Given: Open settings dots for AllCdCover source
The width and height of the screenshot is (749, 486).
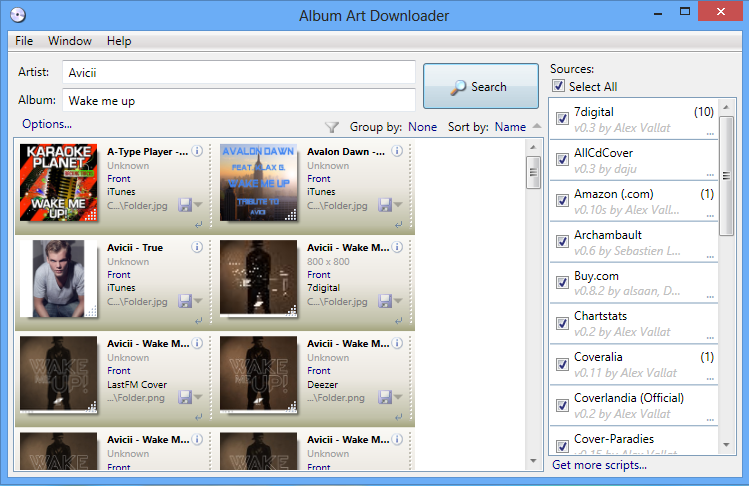Looking at the screenshot, I should [x=710, y=175].
